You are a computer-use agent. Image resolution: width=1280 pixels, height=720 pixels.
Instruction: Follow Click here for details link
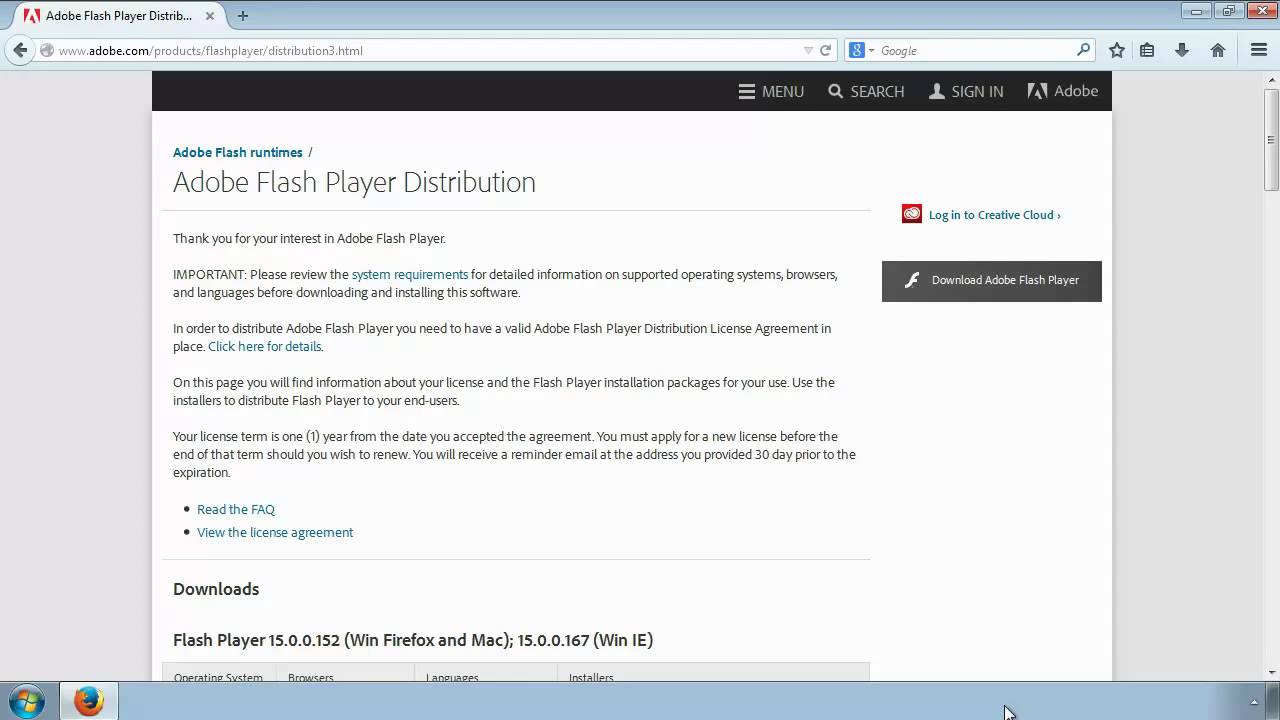pyautogui.click(x=265, y=346)
